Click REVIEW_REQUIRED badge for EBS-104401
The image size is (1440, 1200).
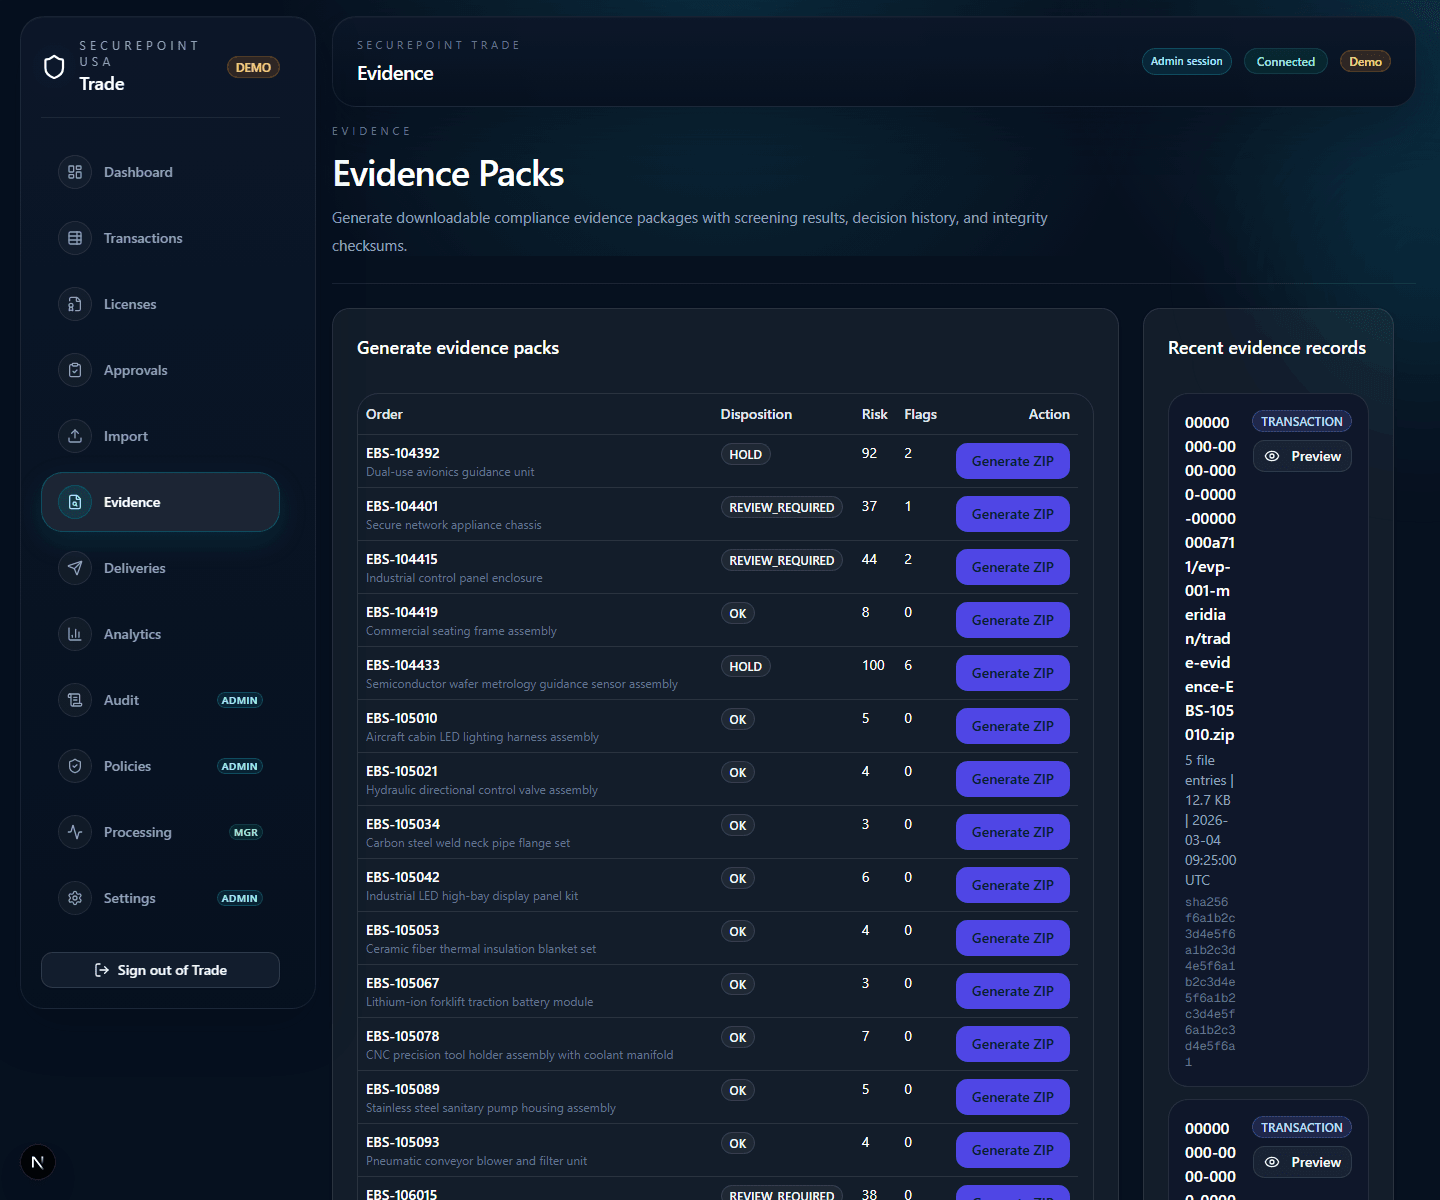tap(782, 507)
